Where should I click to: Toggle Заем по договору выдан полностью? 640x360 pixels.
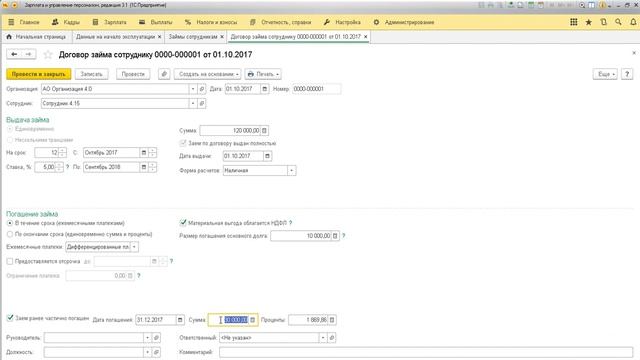183,143
